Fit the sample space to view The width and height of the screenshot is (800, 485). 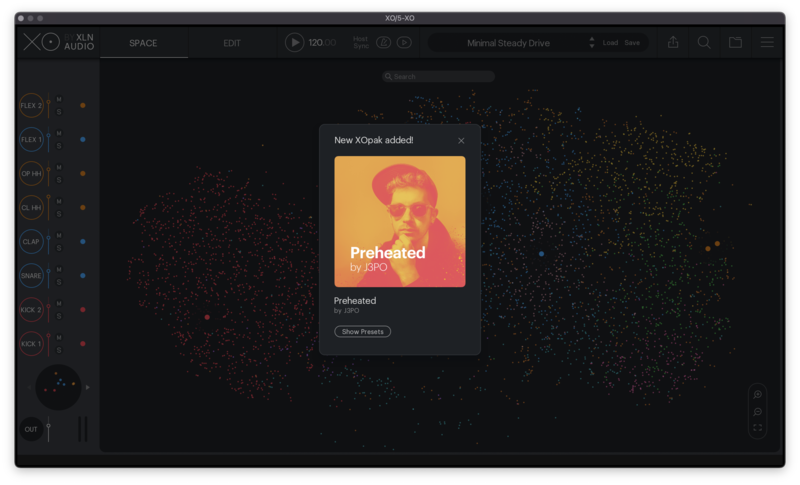click(758, 428)
